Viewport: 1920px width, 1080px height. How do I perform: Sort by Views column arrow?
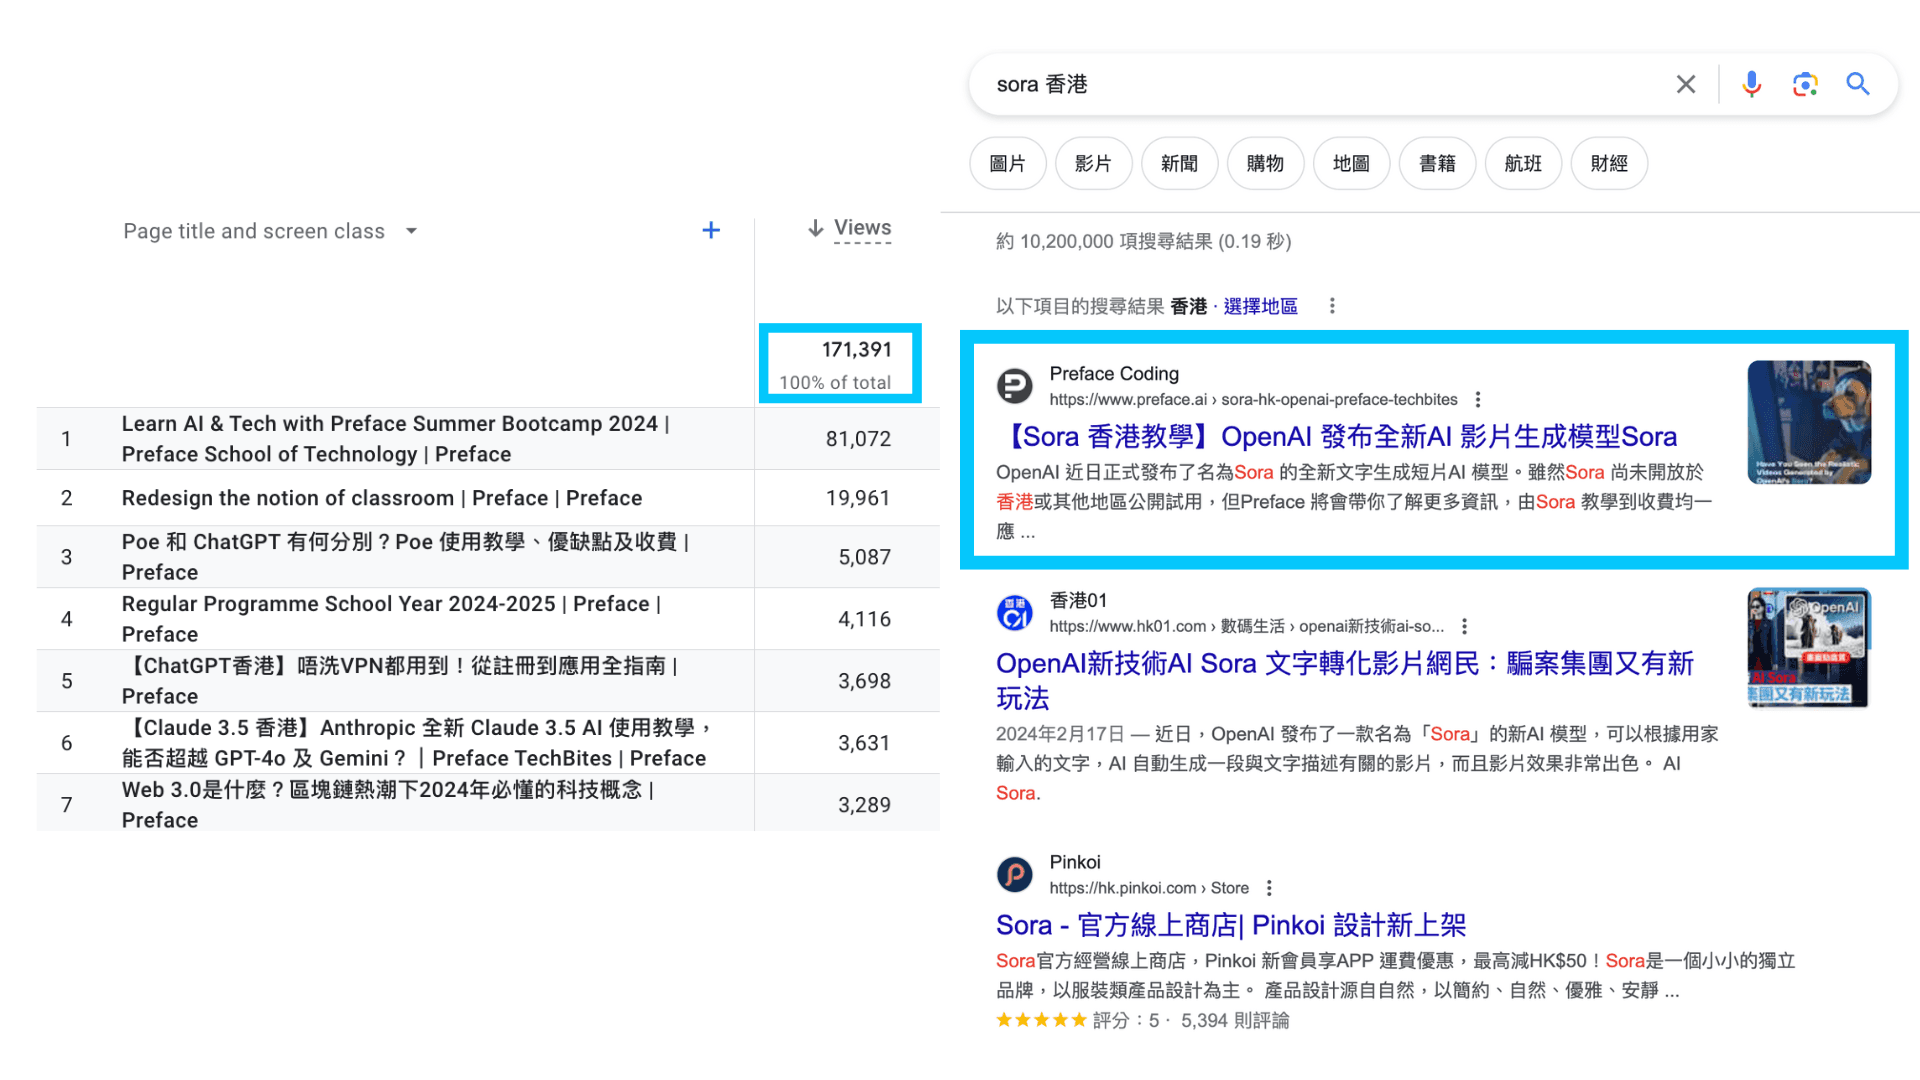(816, 228)
